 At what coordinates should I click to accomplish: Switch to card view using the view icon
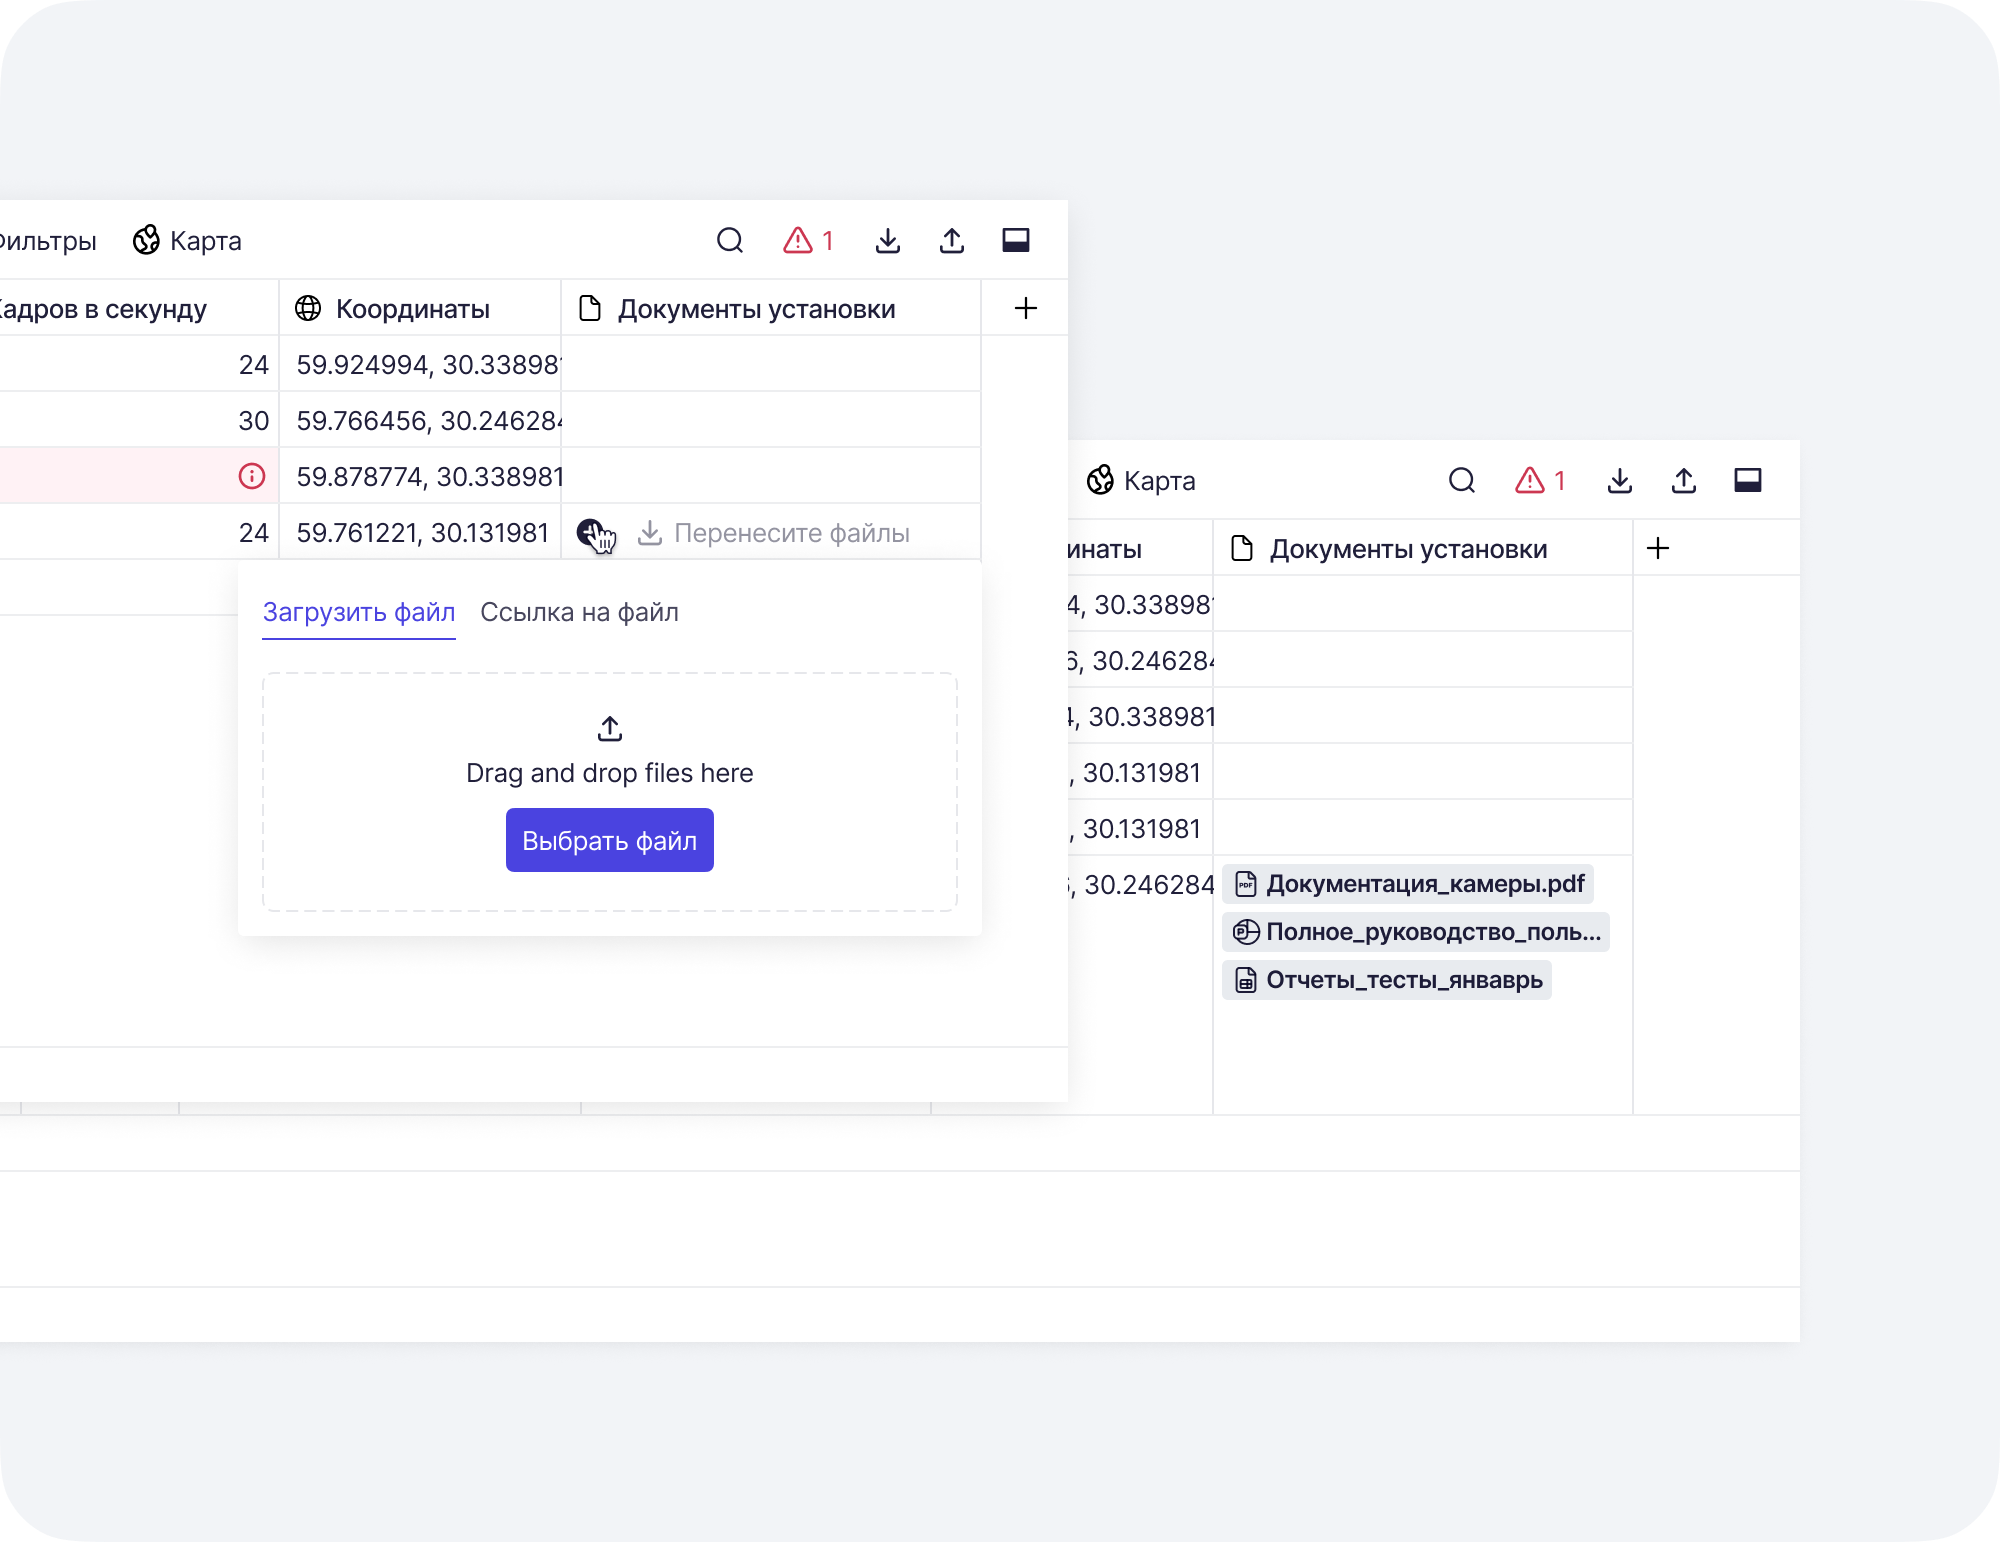[1017, 241]
